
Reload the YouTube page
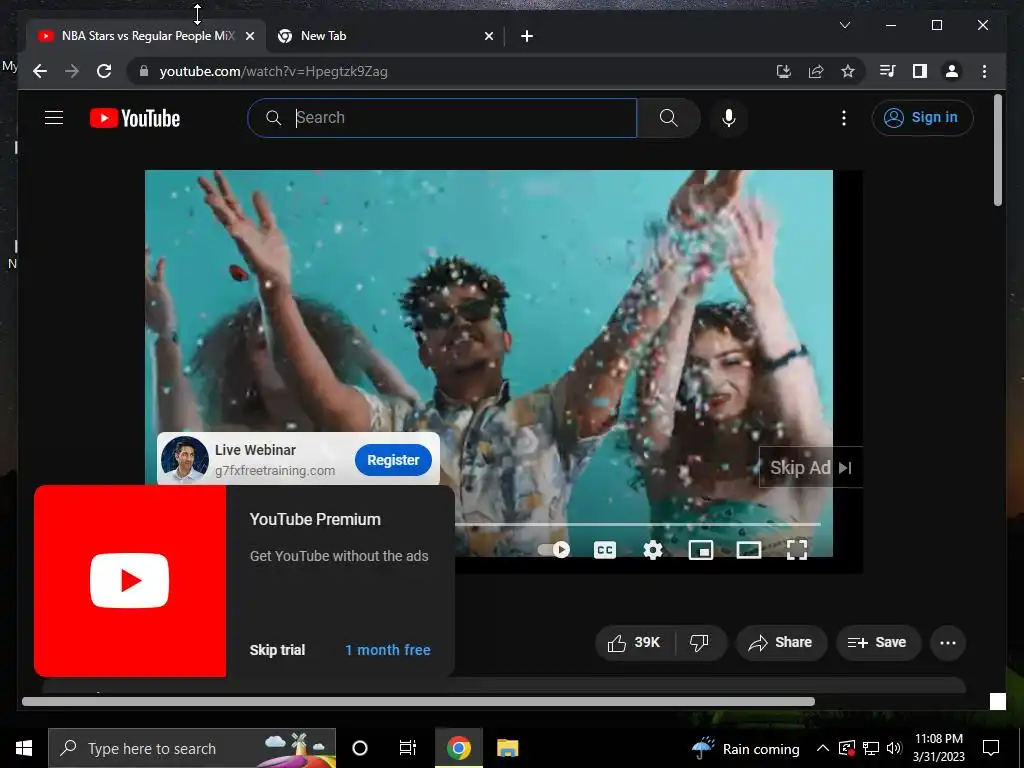pyautogui.click(x=104, y=71)
